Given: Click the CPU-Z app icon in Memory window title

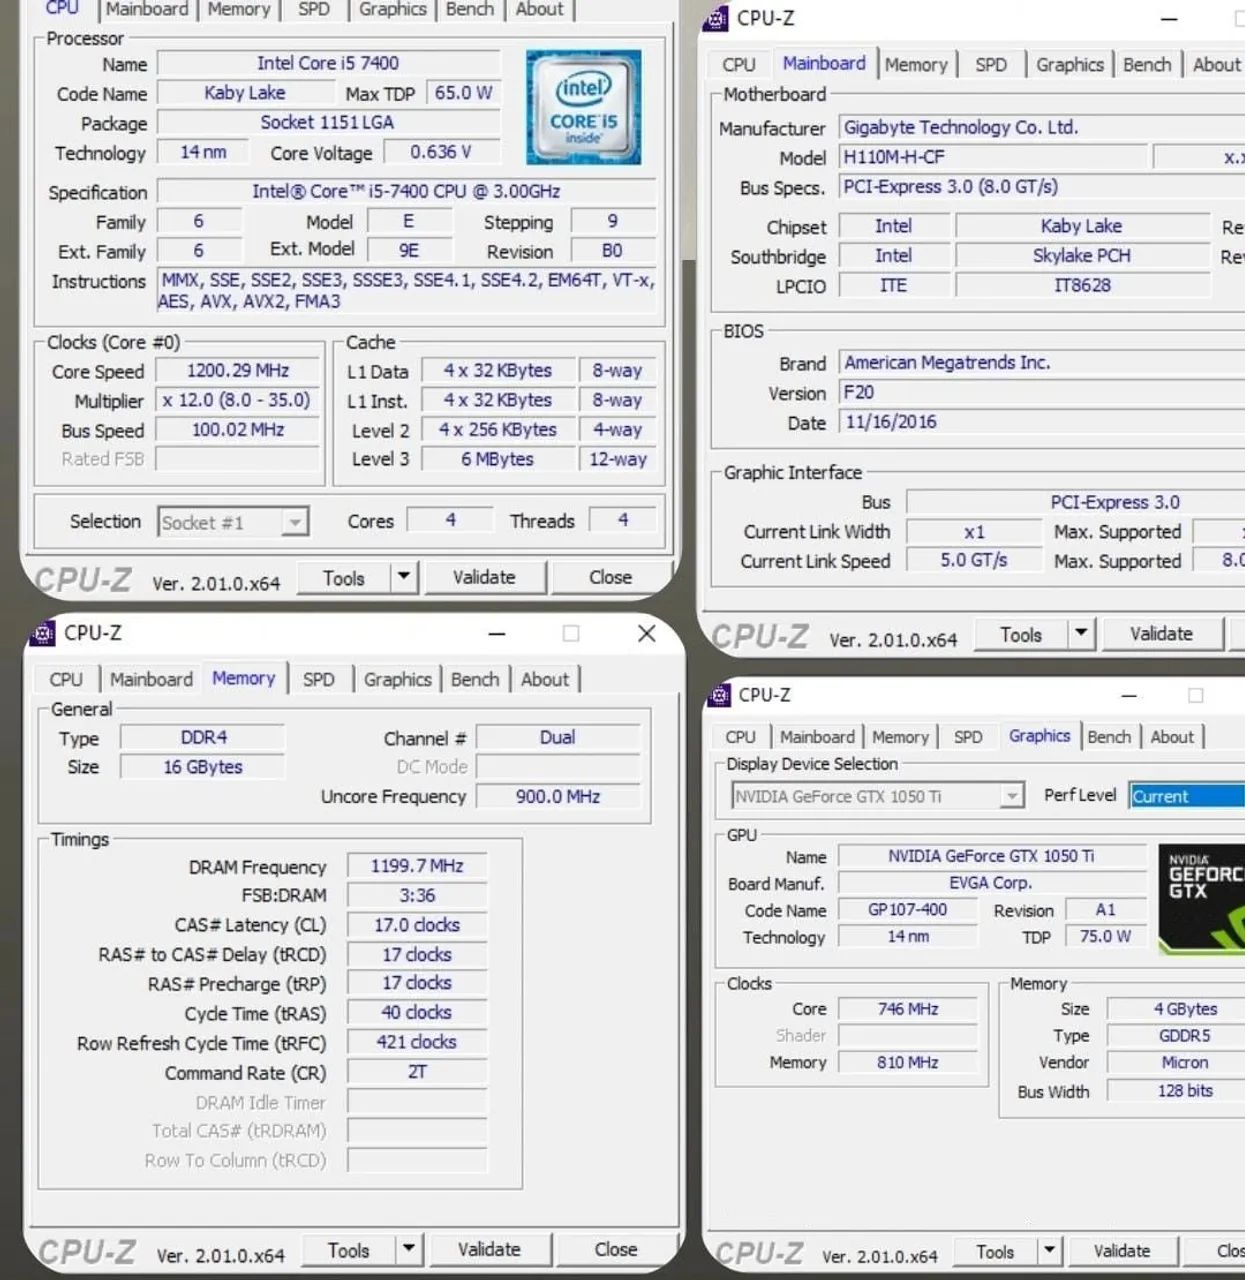Looking at the screenshot, I should [x=43, y=633].
